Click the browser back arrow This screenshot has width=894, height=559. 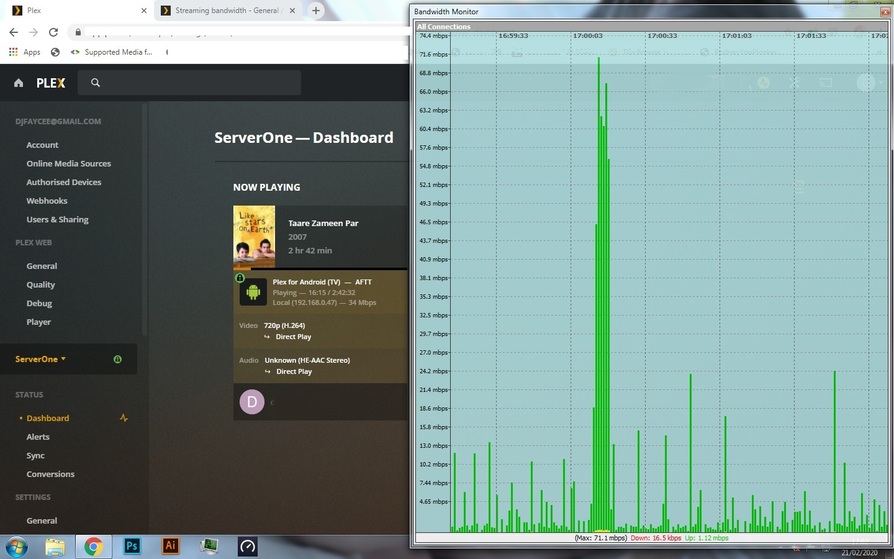click(x=14, y=32)
